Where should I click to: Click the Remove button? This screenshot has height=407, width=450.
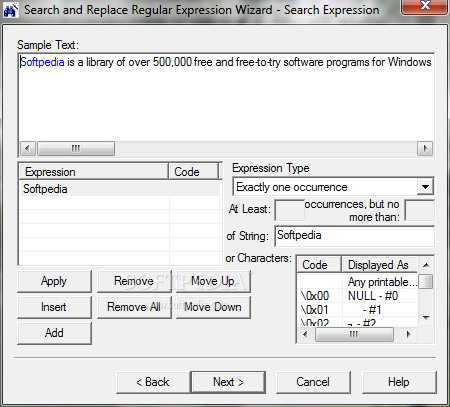click(x=134, y=281)
